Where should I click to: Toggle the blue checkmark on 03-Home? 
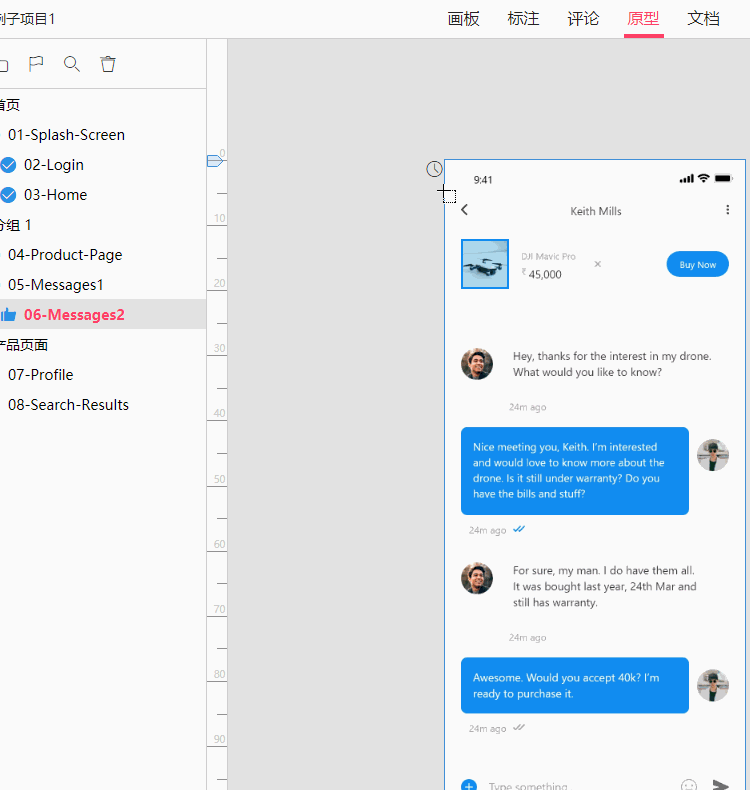8,195
